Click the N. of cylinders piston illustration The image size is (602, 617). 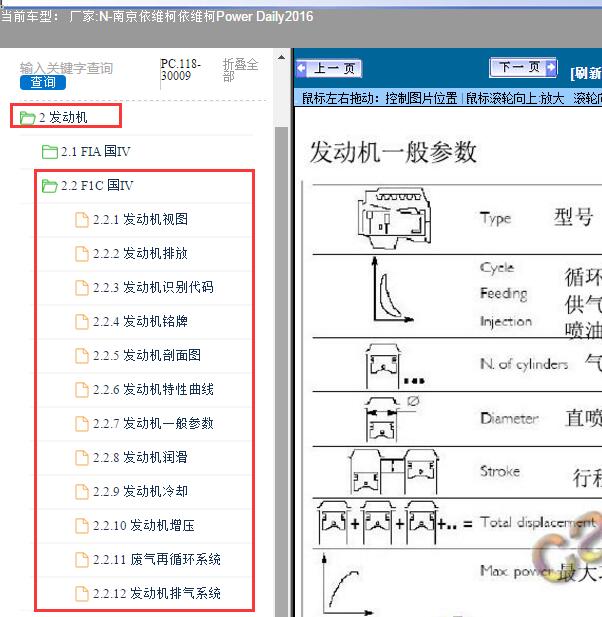pos(394,365)
